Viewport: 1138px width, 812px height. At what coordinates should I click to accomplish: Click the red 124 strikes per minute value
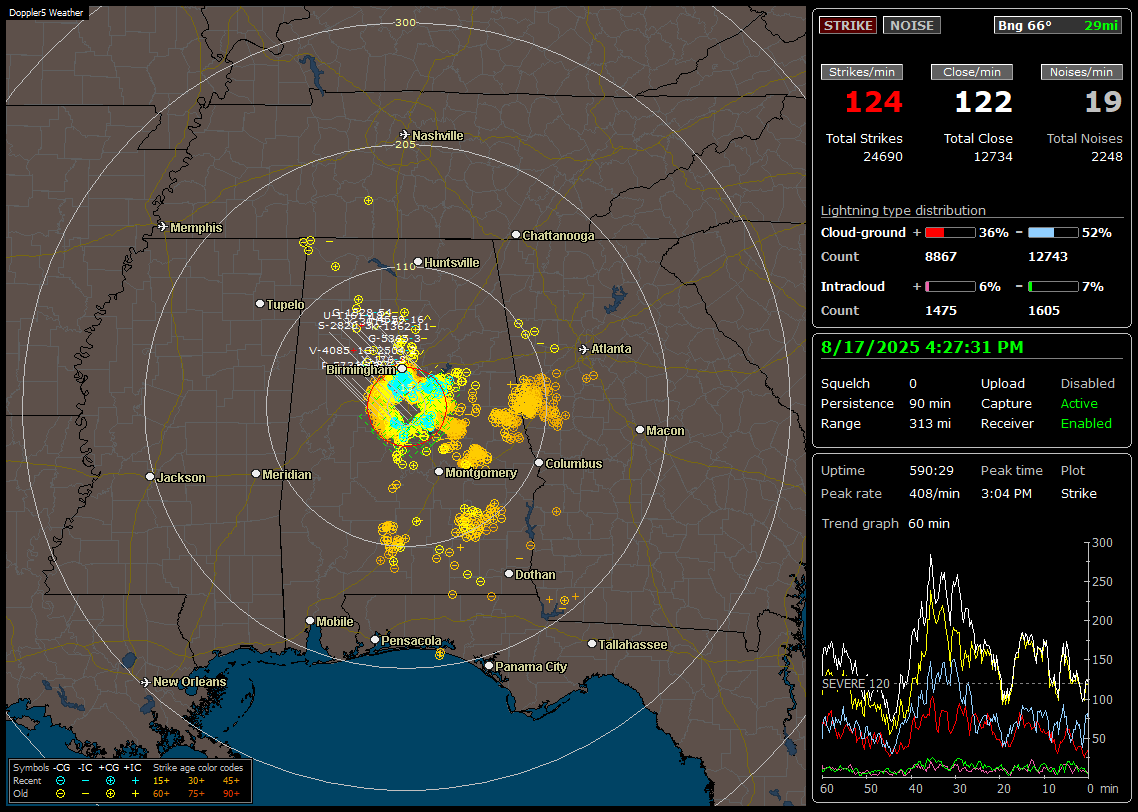coord(874,102)
